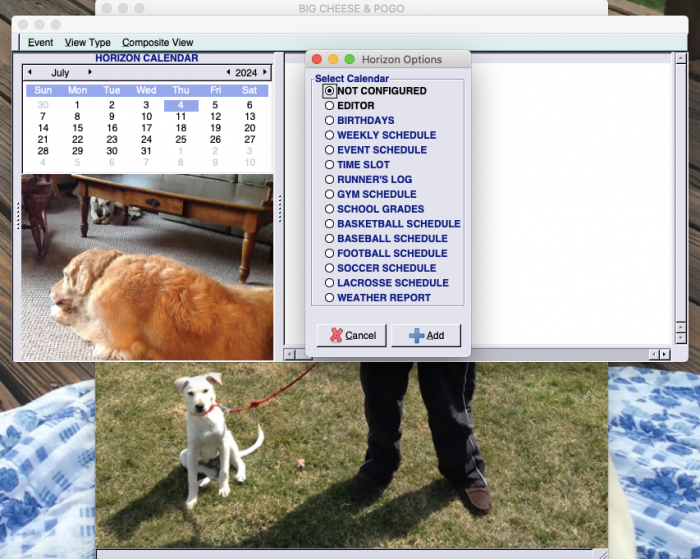
Task: Click scroll right arrow at bottom right
Action: point(663,354)
